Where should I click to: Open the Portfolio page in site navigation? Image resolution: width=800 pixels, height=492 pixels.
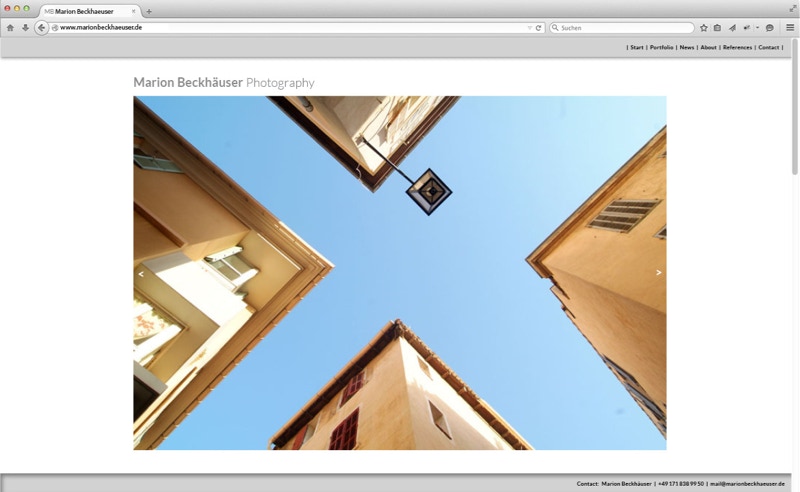tap(661, 47)
